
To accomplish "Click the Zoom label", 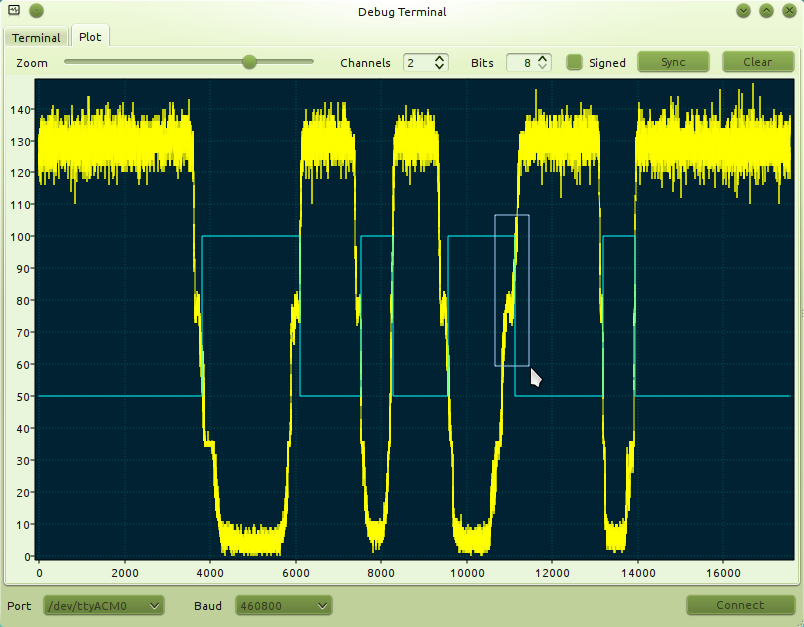I will click(32, 63).
